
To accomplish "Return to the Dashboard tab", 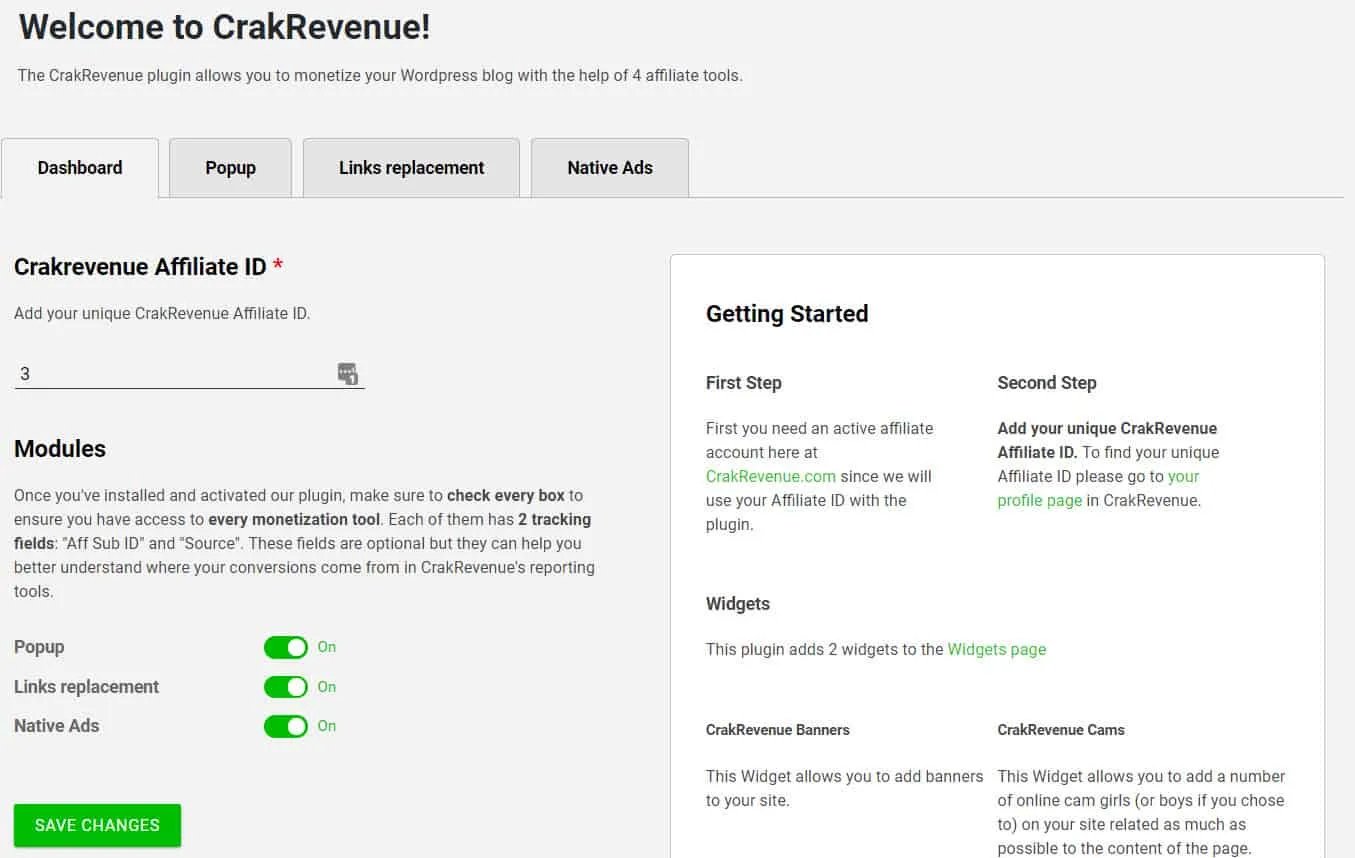I will click(79, 167).
